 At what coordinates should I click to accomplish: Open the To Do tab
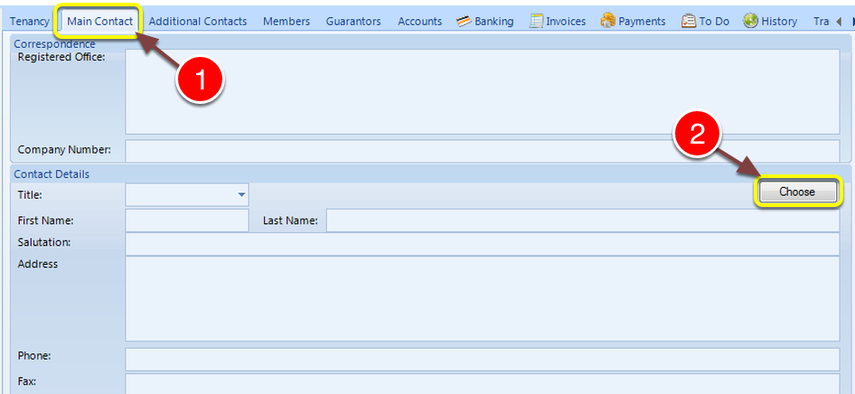point(705,21)
